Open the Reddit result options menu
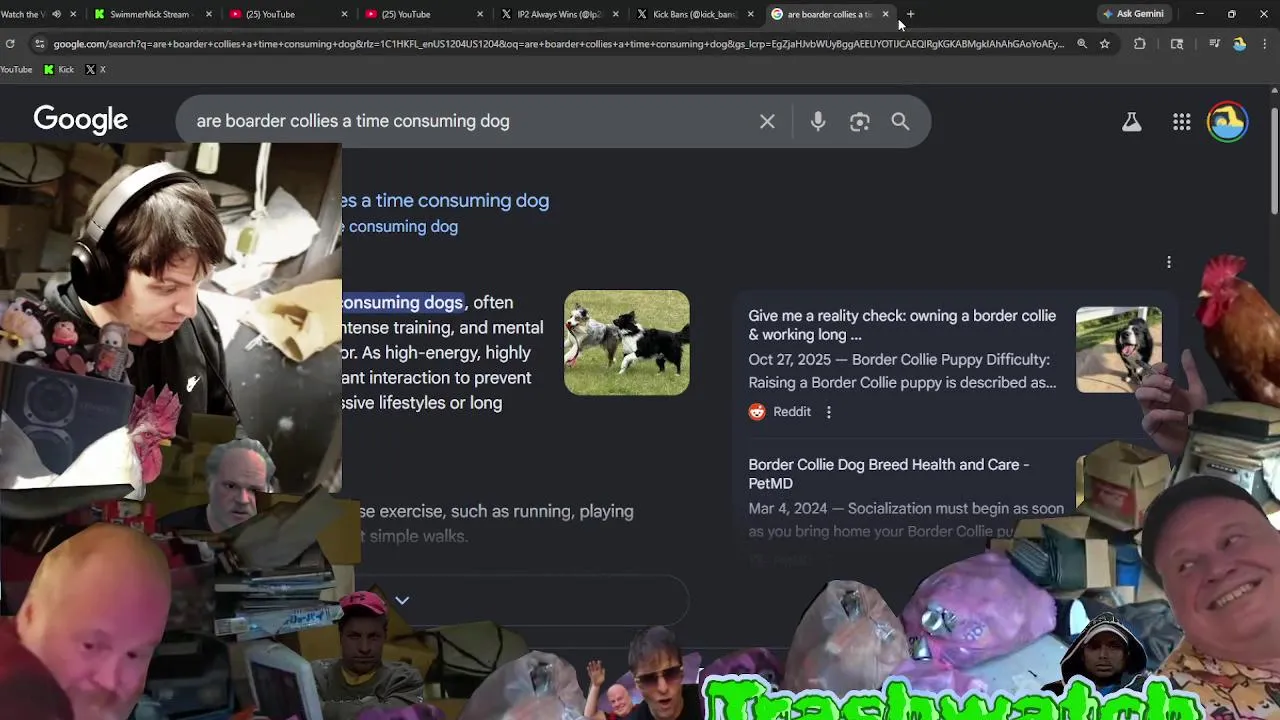The height and width of the screenshot is (720, 1280). (828, 412)
